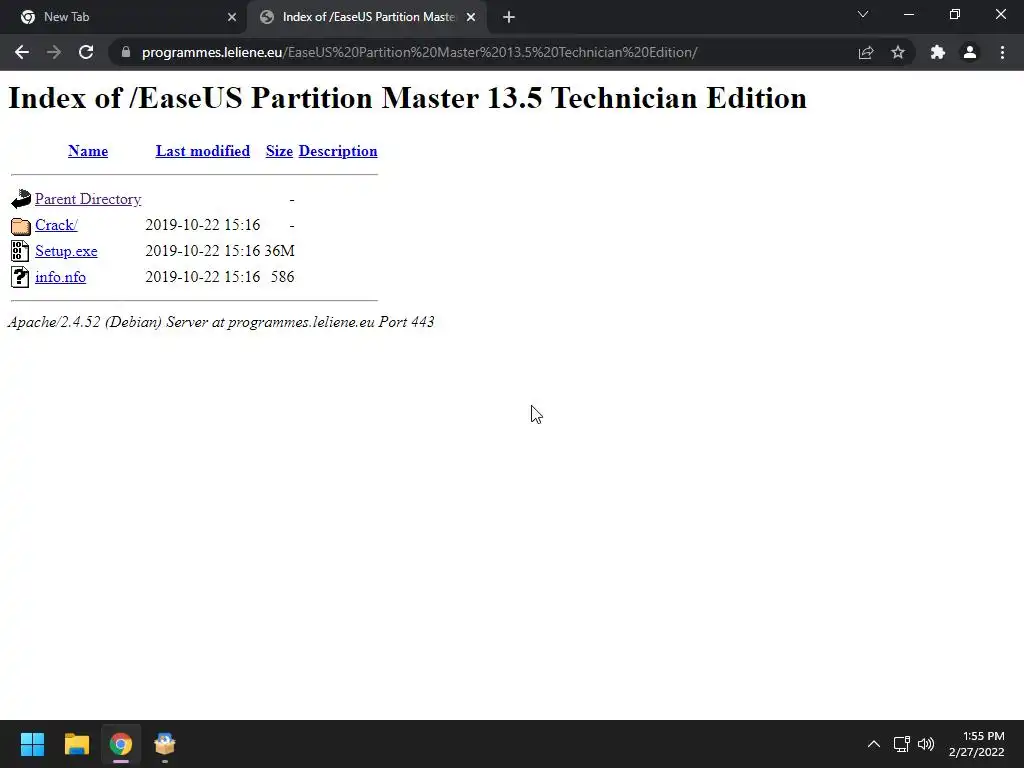The height and width of the screenshot is (768, 1024).
Task: Open Chrome three-dot menu
Action: click(1002, 52)
